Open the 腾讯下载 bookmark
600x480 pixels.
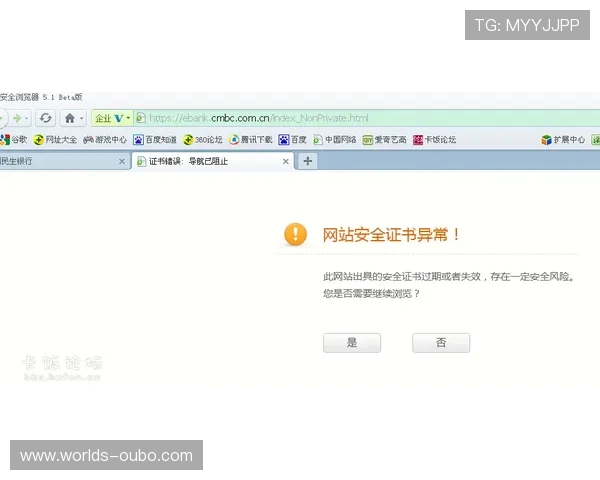pyautogui.click(x=251, y=140)
